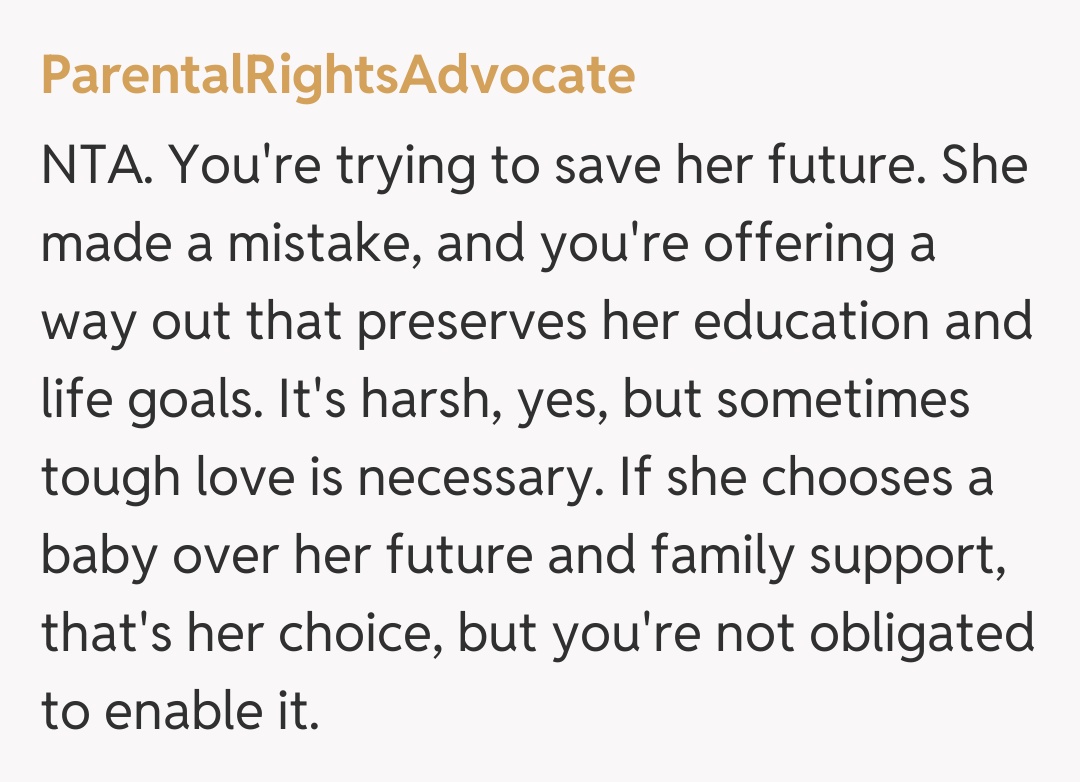The image size is (1080, 782).
Task: Click the 'NTA' verdict at comment start
Action: (95, 166)
